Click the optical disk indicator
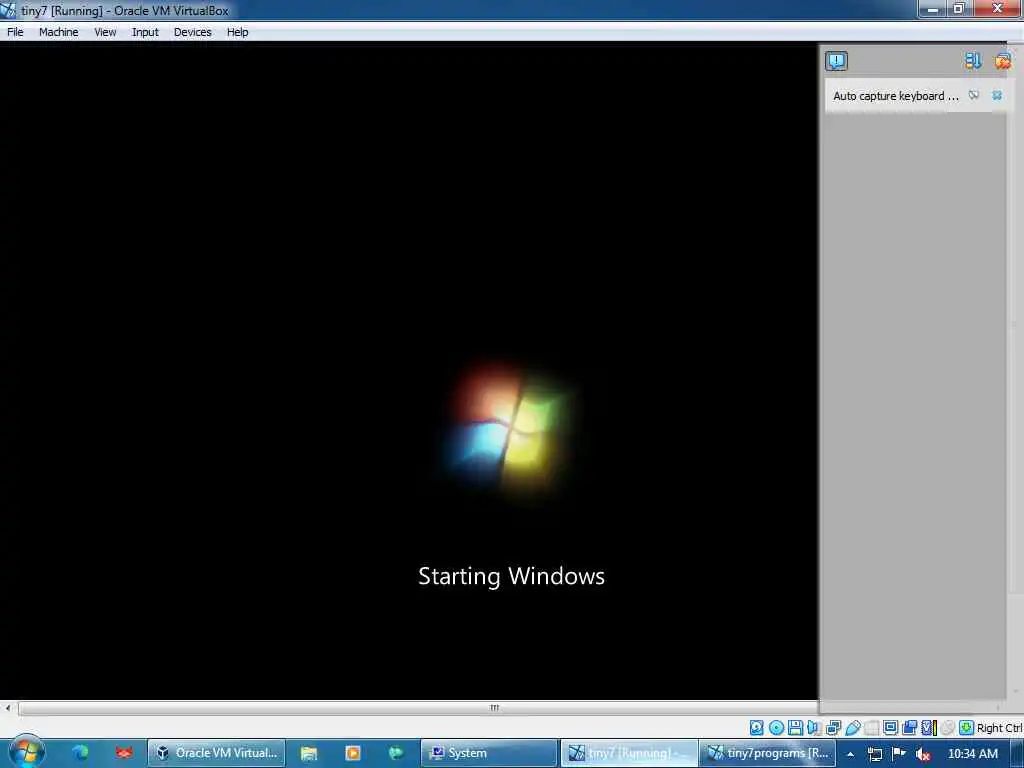This screenshot has width=1024, height=768. (776, 728)
